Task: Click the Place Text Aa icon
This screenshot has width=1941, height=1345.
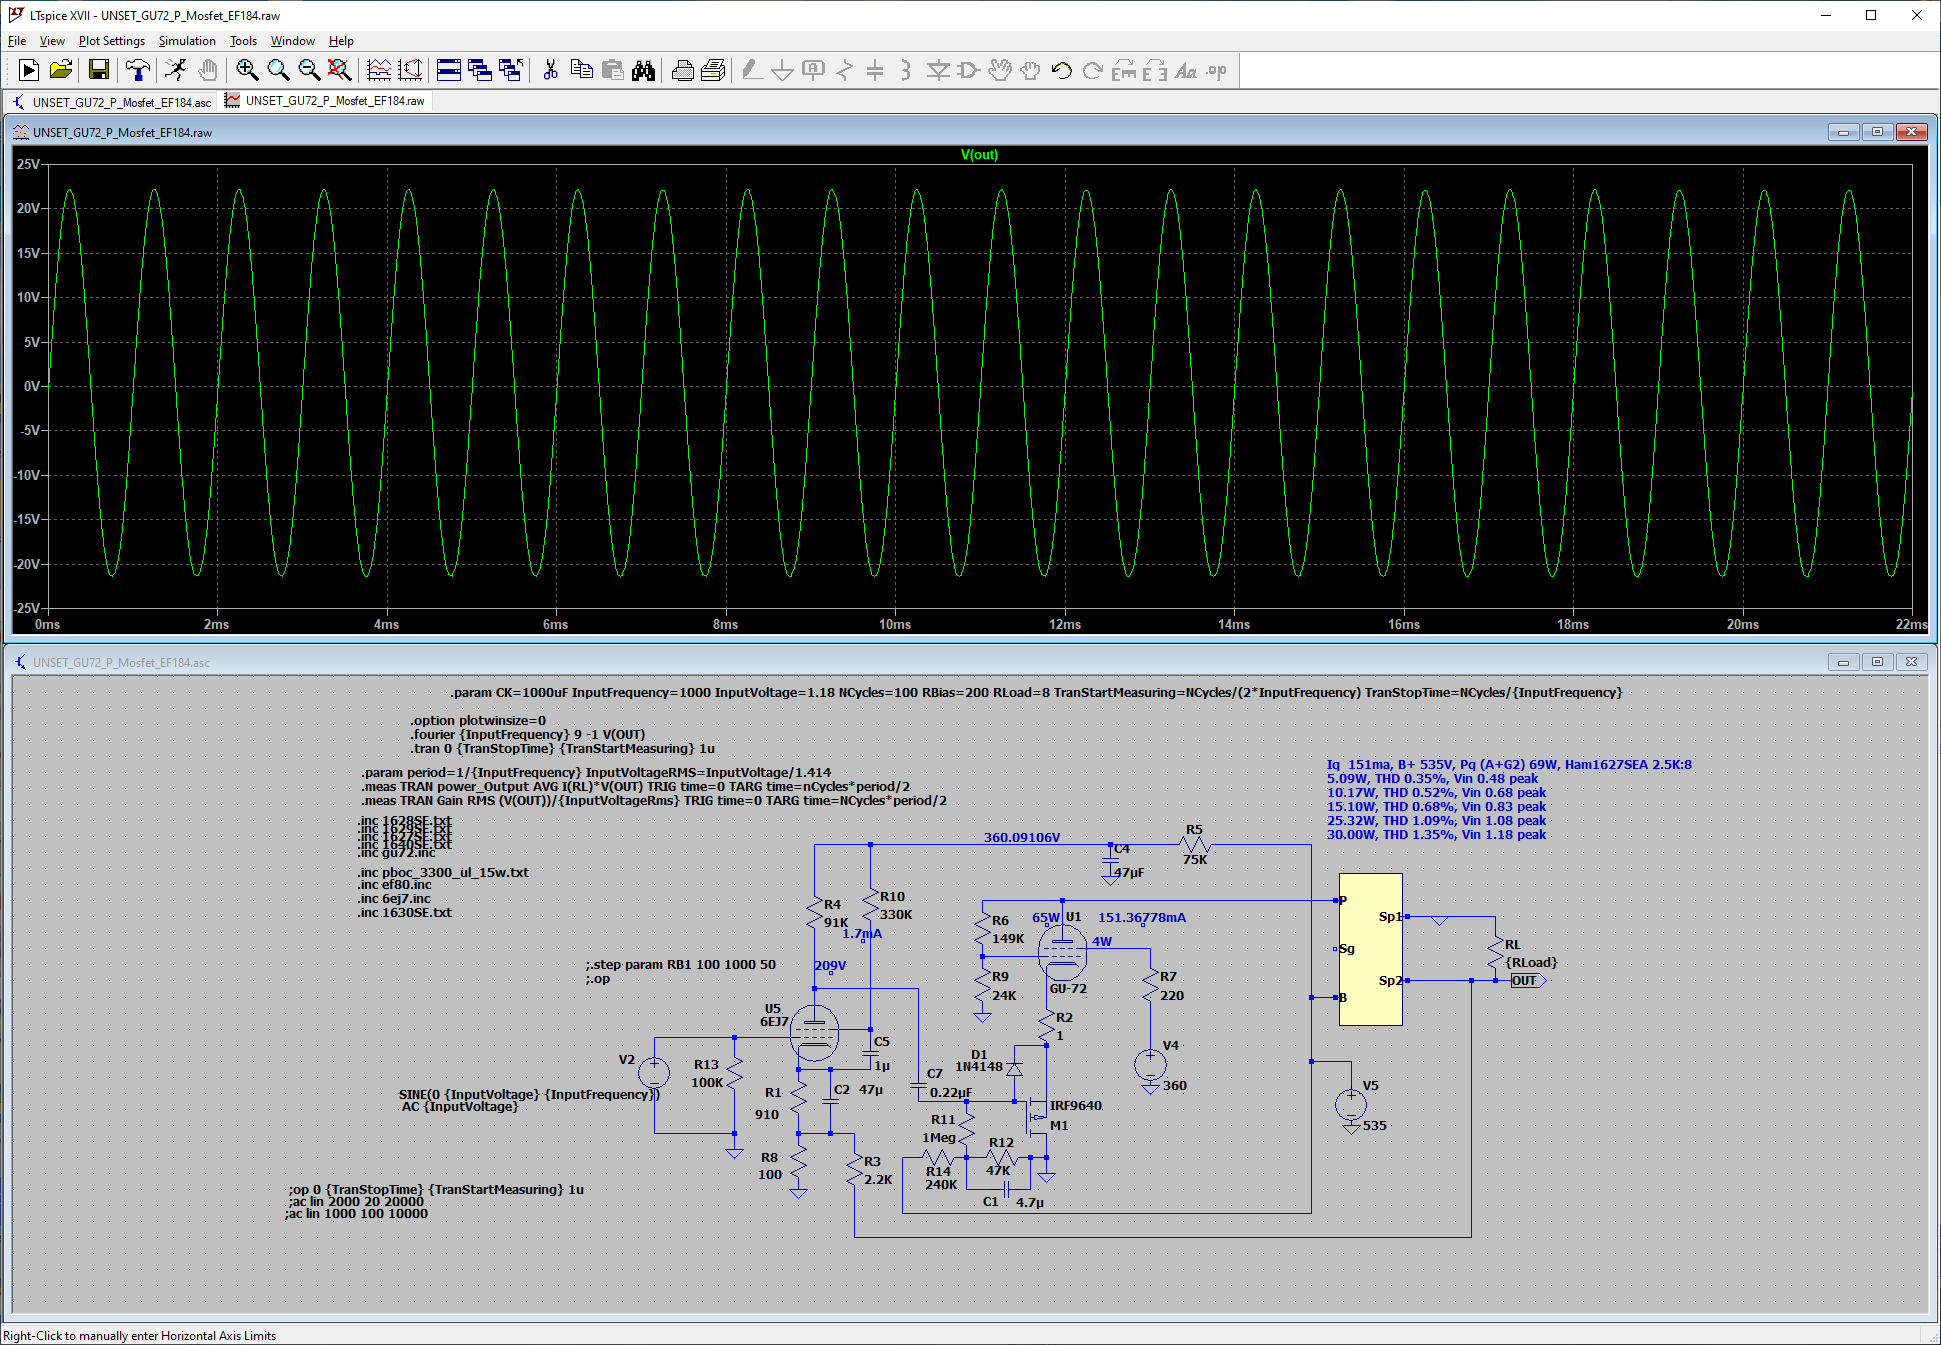Action: [1185, 70]
